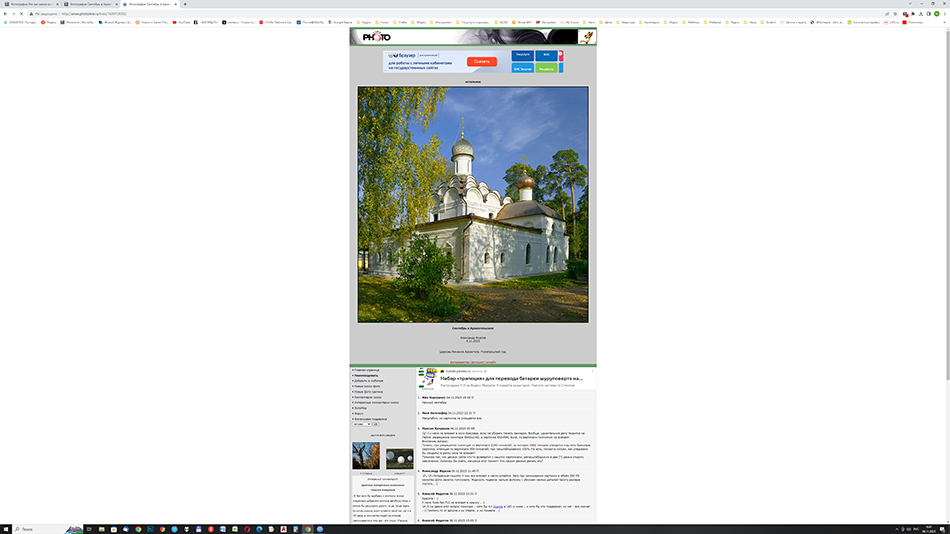Open the main church photograph

click(x=473, y=204)
